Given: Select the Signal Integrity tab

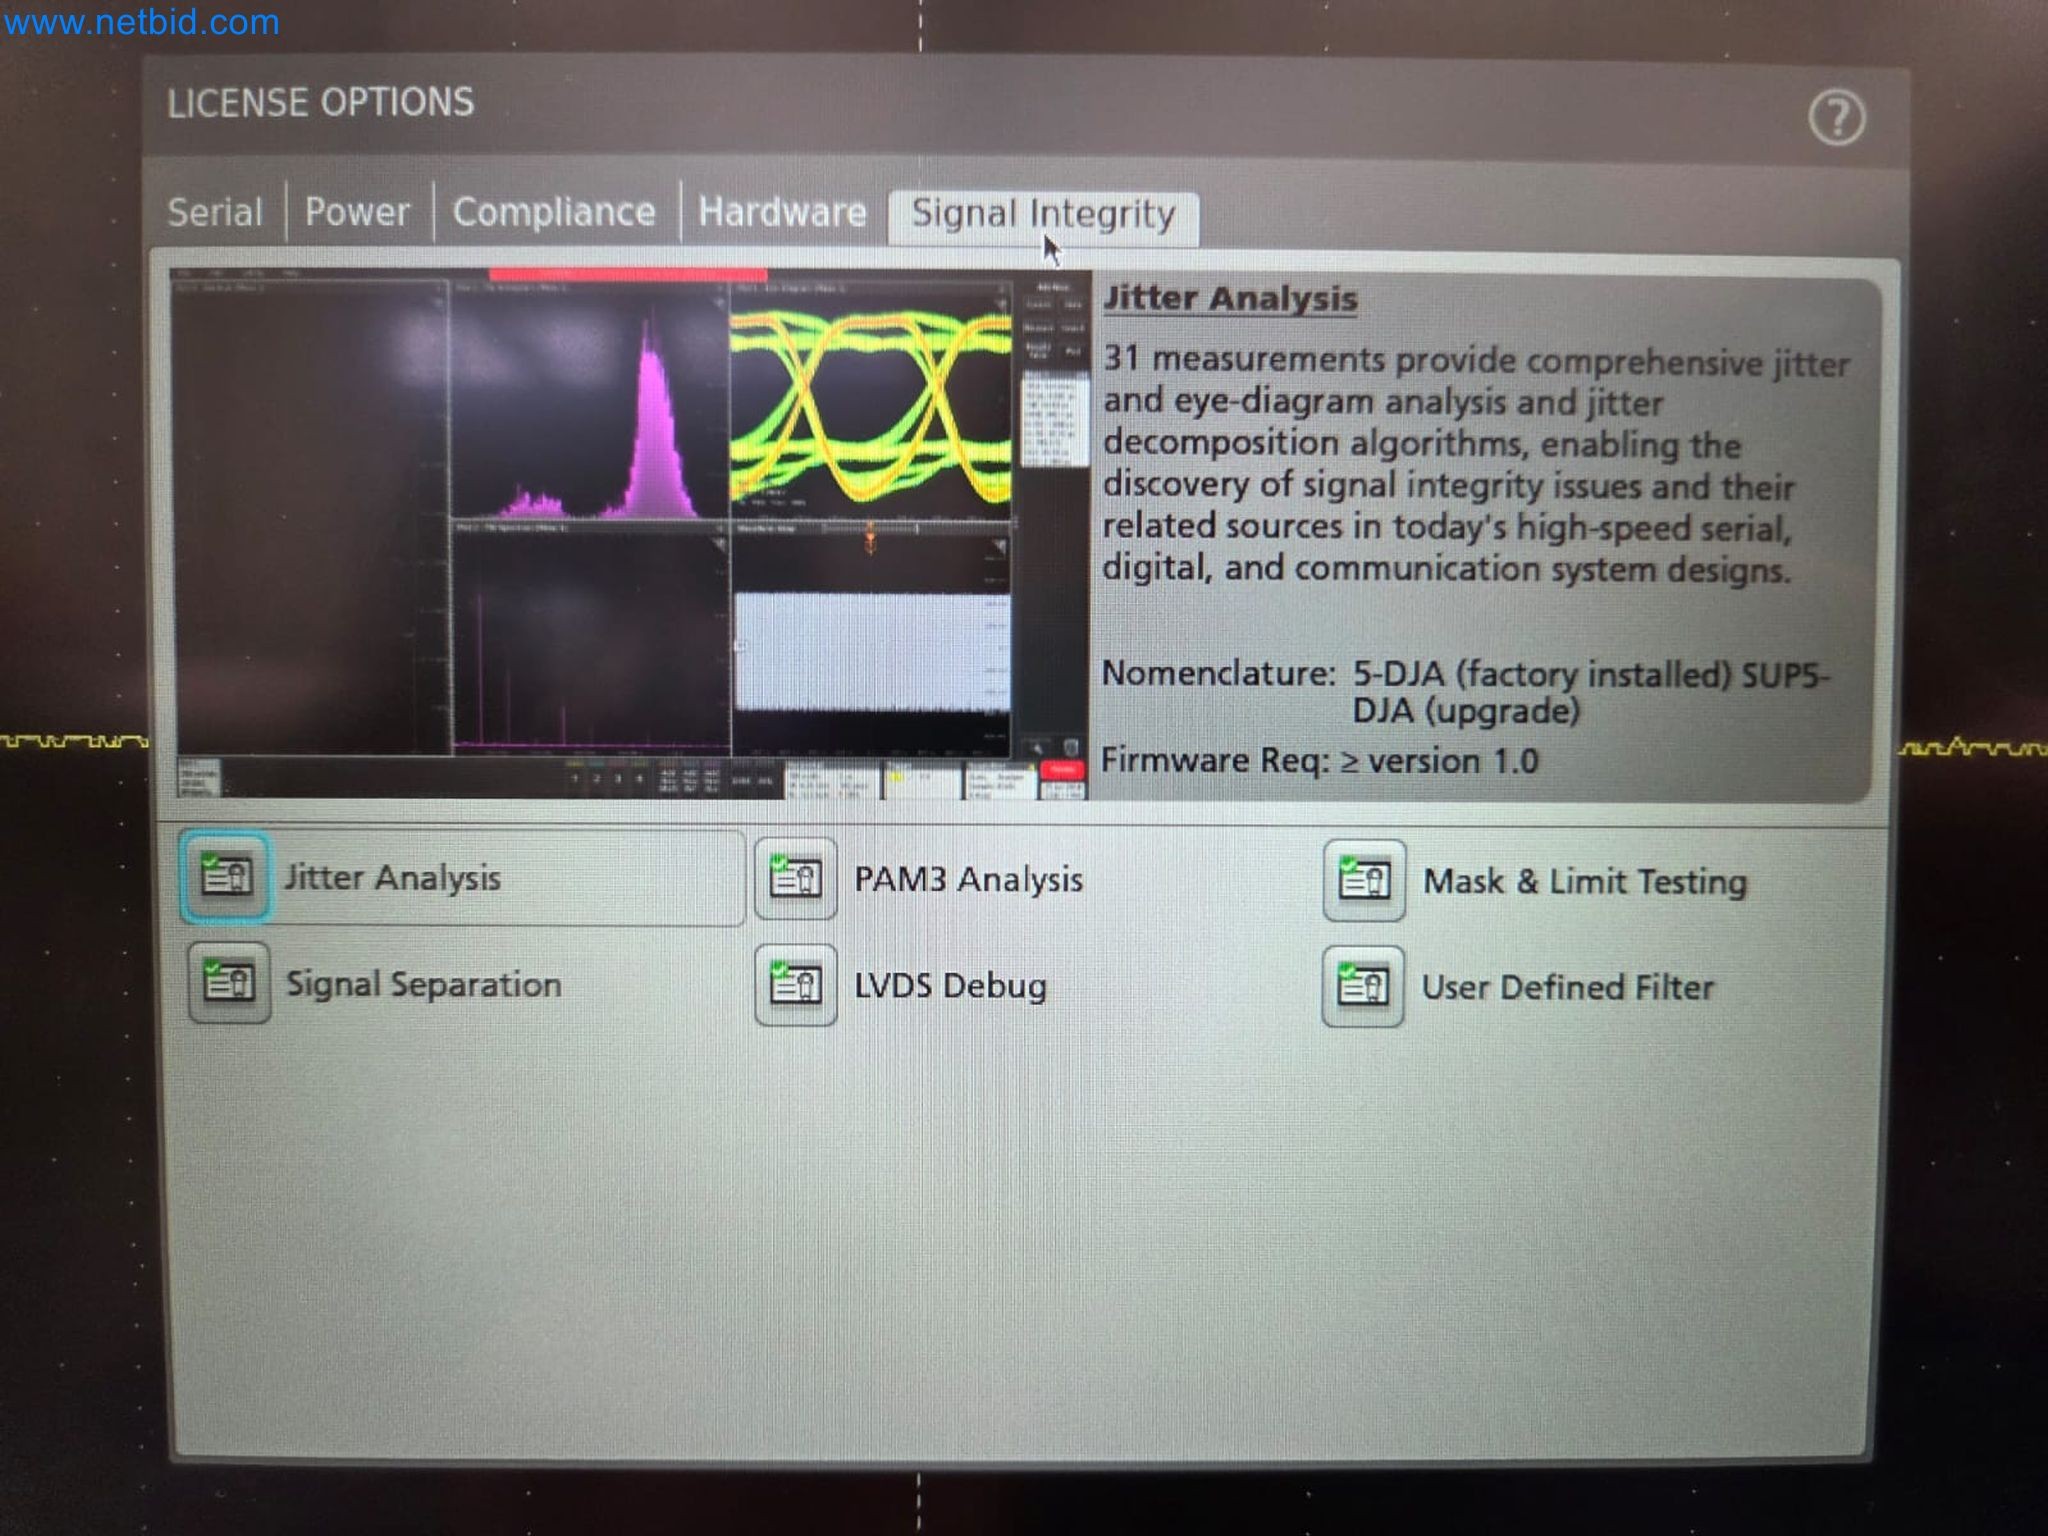Looking at the screenshot, I should tap(1042, 214).
